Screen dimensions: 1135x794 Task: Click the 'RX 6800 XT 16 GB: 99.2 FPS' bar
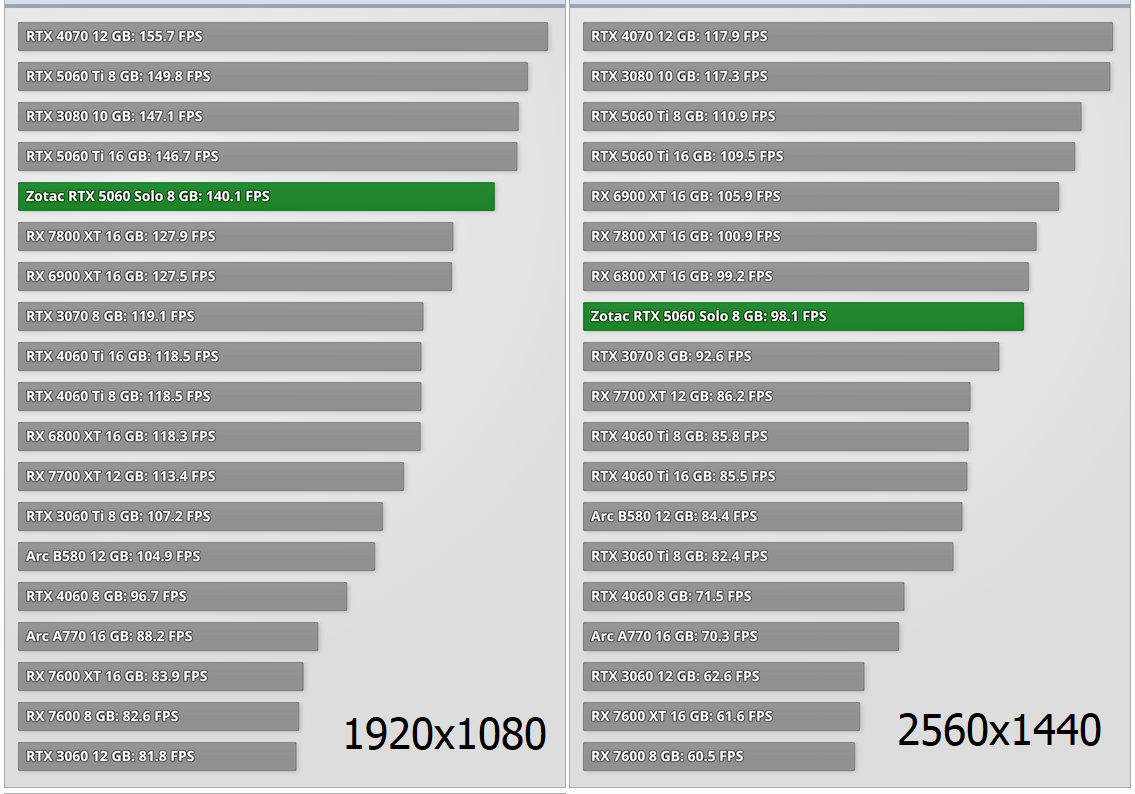pos(806,276)
